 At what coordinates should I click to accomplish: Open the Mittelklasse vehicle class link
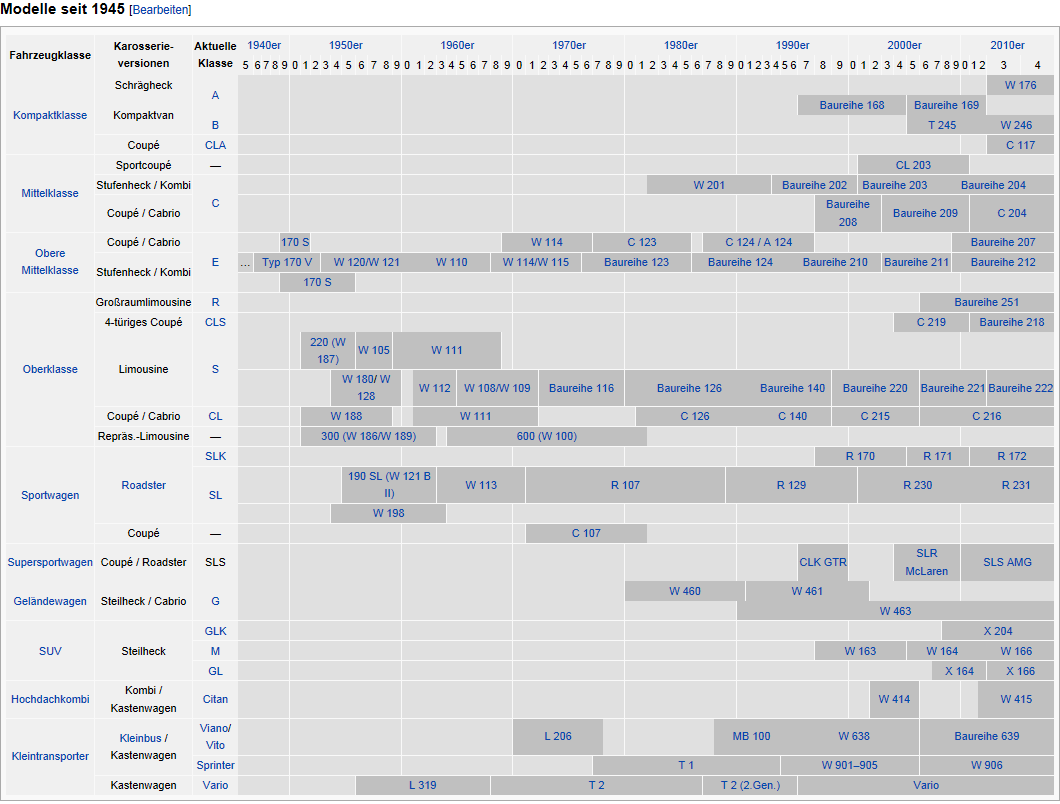[x=50, y=193]
